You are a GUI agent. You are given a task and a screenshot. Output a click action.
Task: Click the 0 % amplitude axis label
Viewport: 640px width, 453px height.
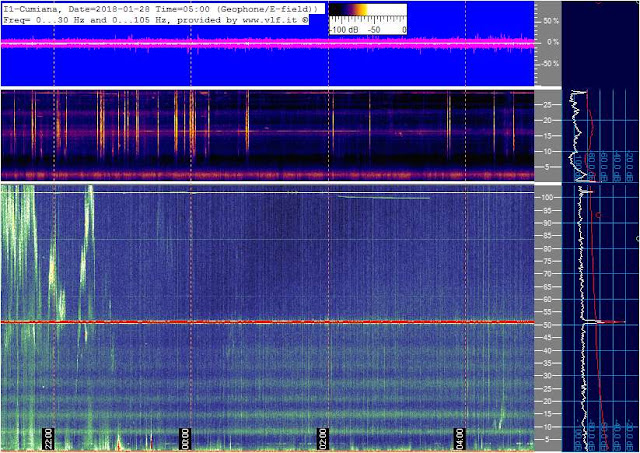[x=553, y=42]
